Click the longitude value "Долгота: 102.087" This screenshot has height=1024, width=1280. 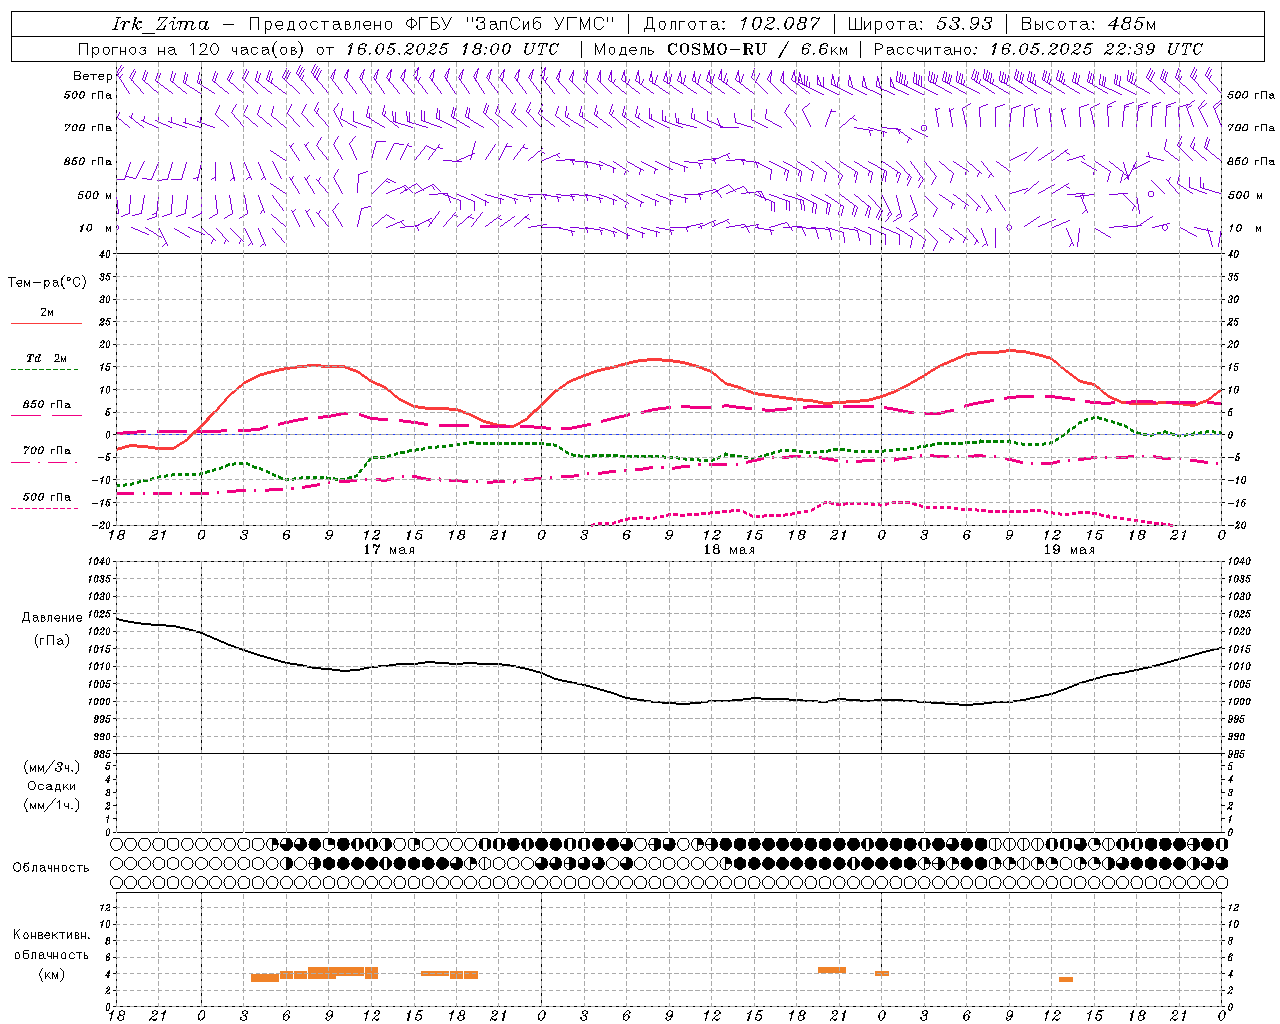click(x=731, y=24)
